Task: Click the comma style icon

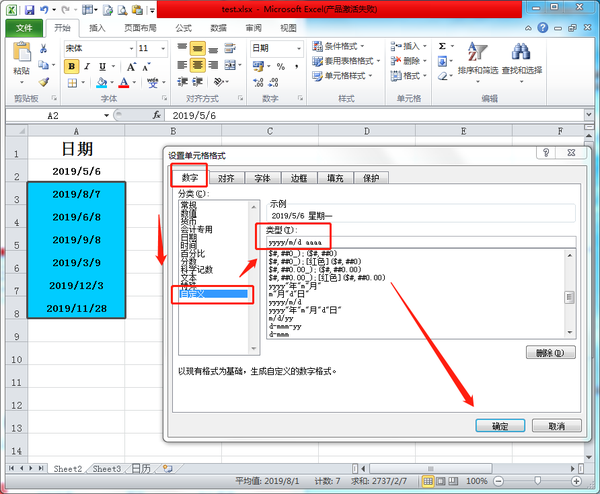Action: click(x=297, y=67)
